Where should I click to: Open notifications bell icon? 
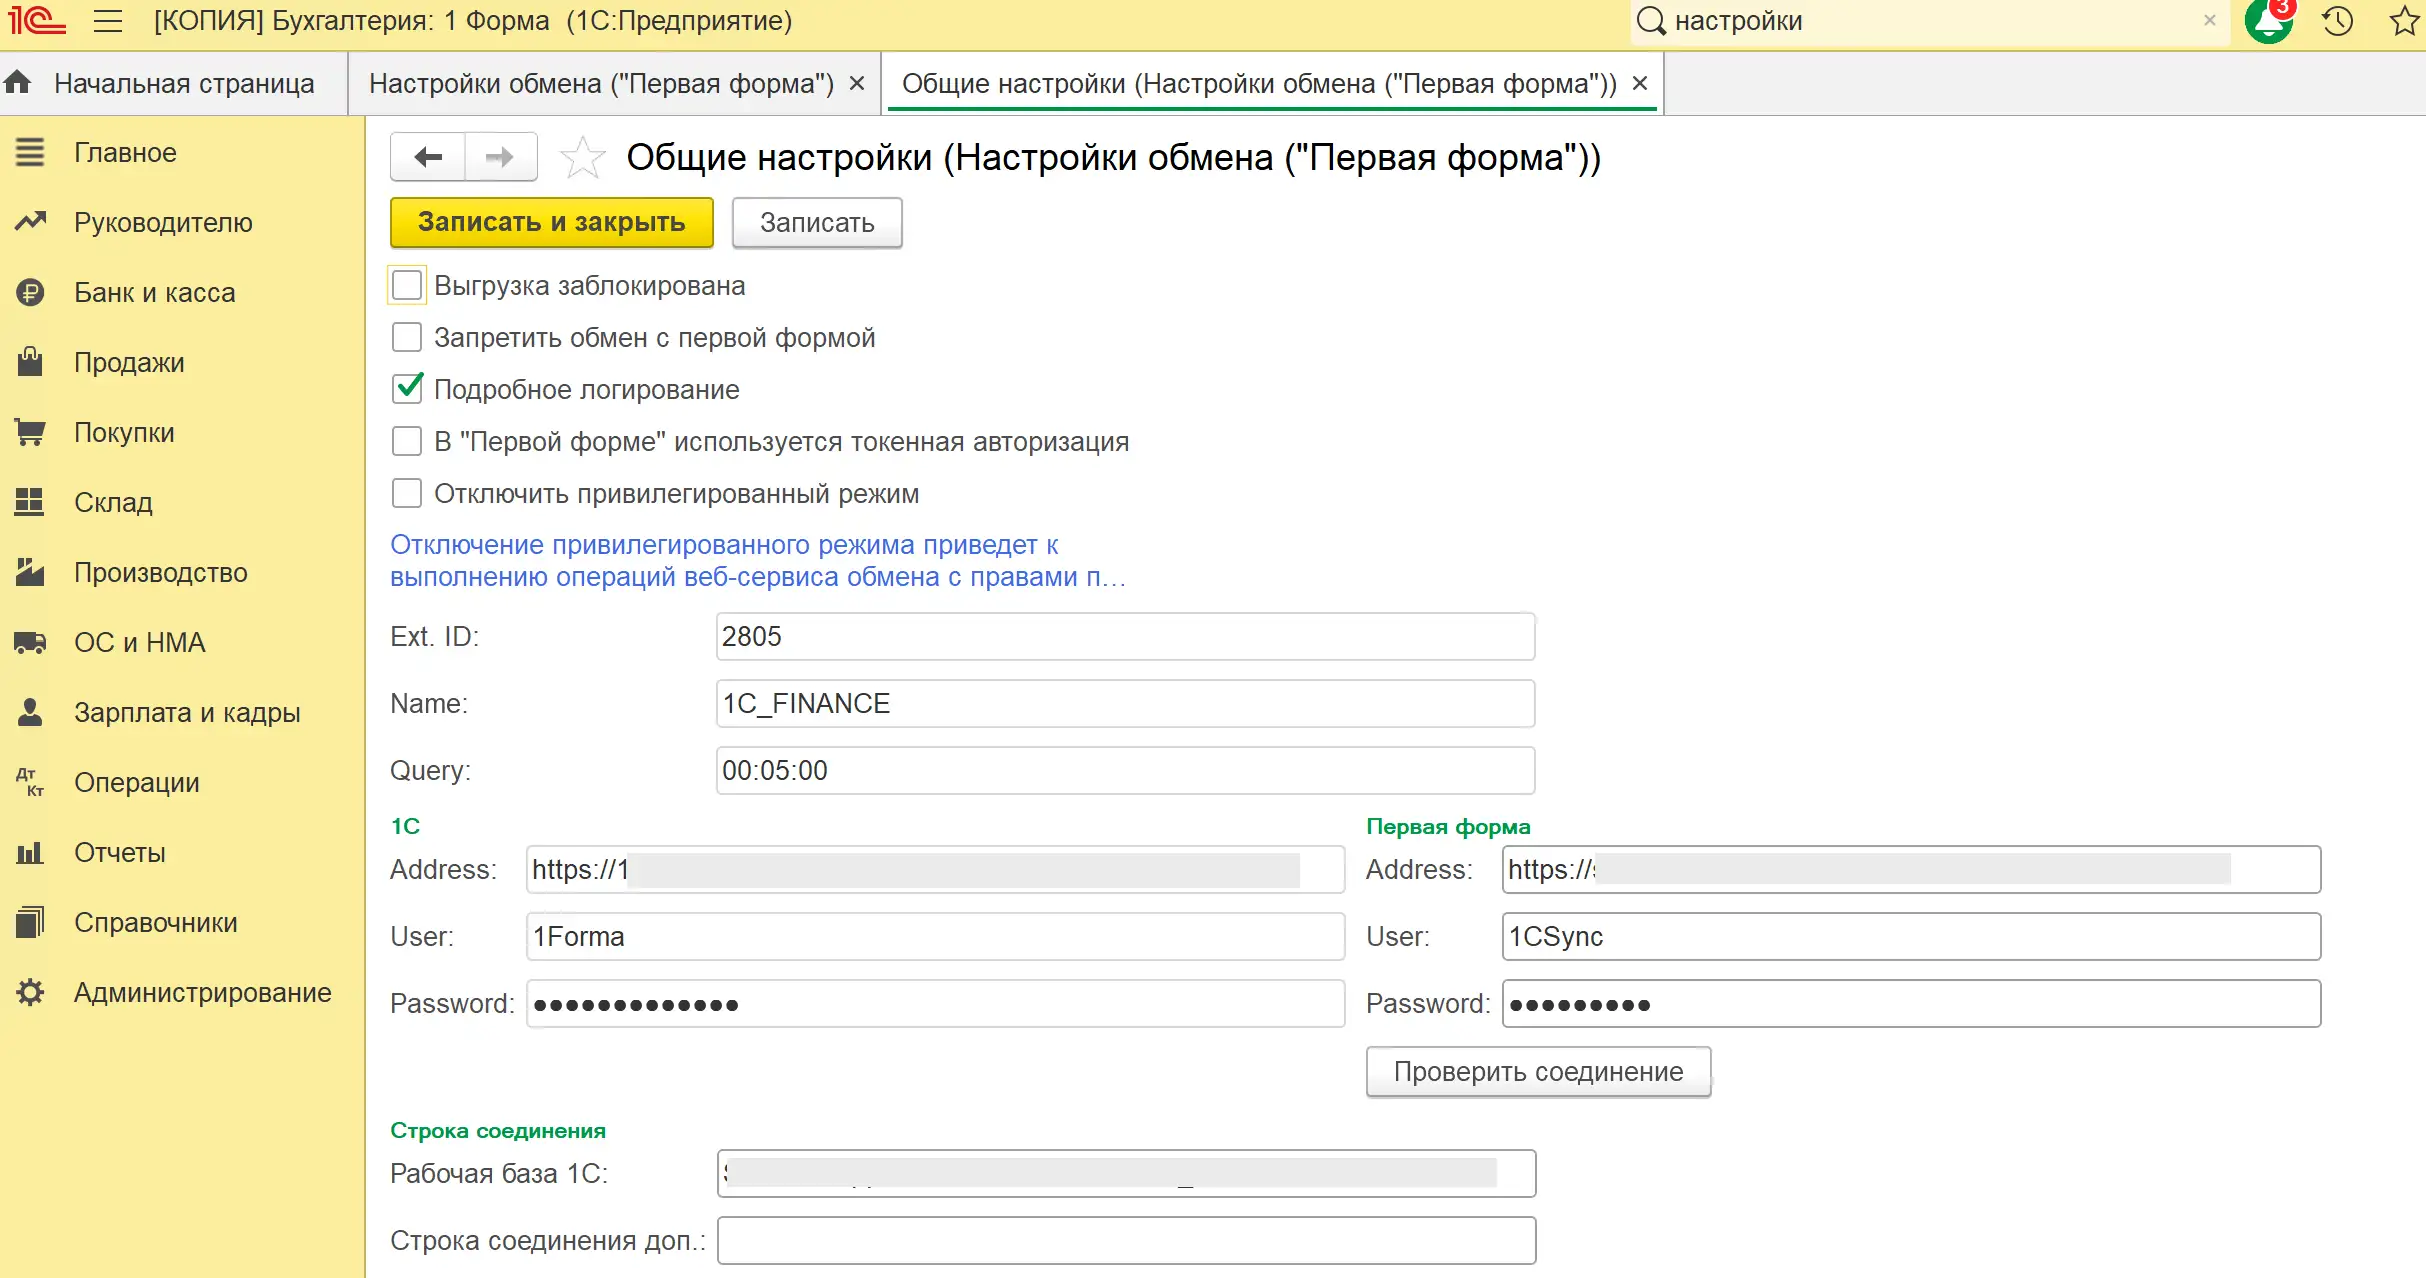point(2268,21)
